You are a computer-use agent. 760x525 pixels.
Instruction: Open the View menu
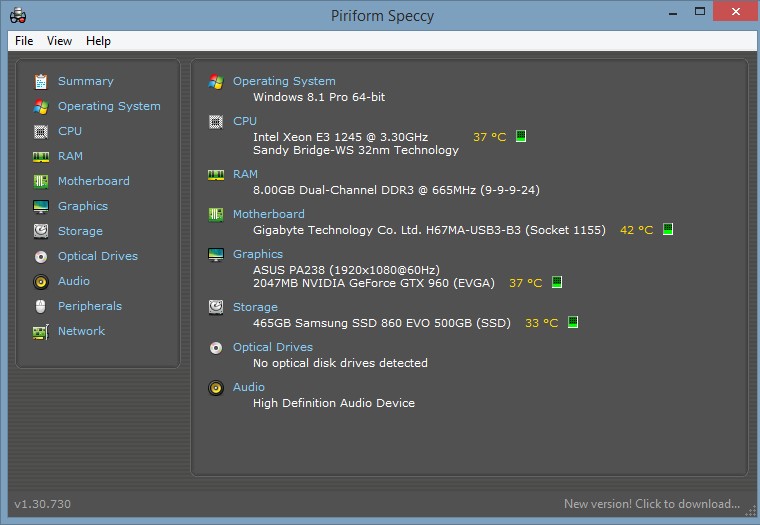point(59,41)
